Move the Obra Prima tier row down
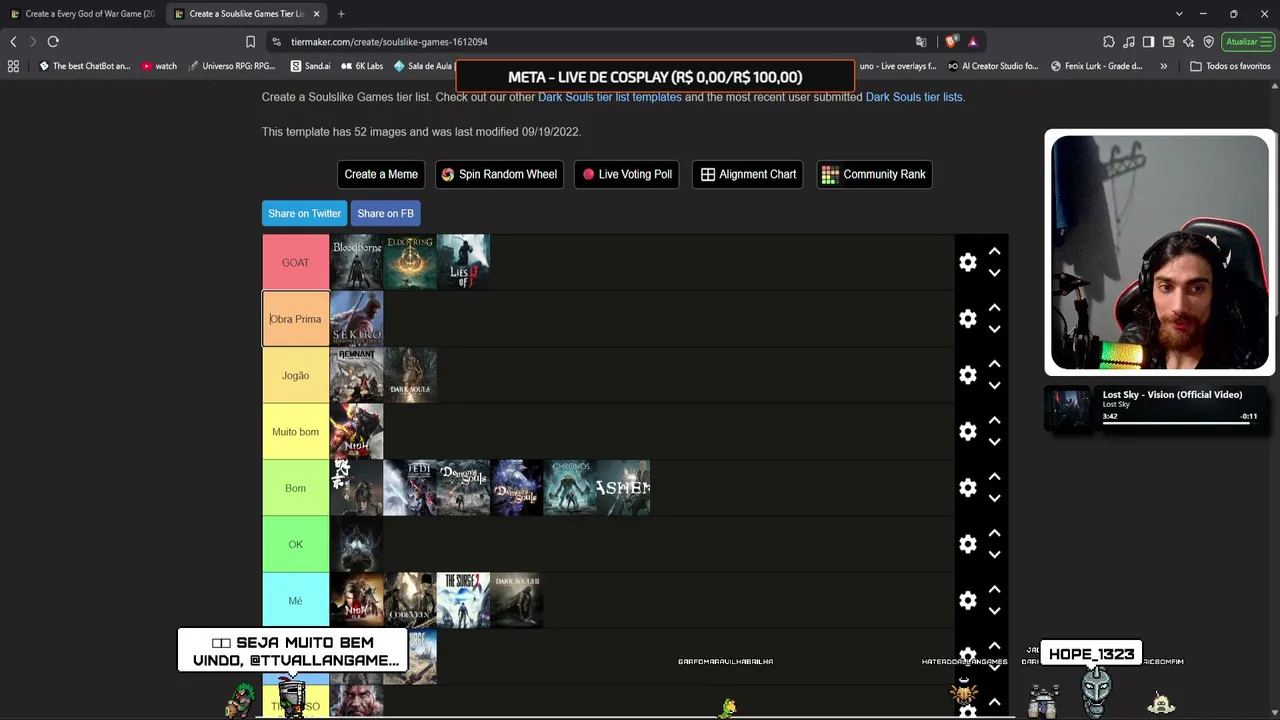1280x720 pixels. pos(994,329)
